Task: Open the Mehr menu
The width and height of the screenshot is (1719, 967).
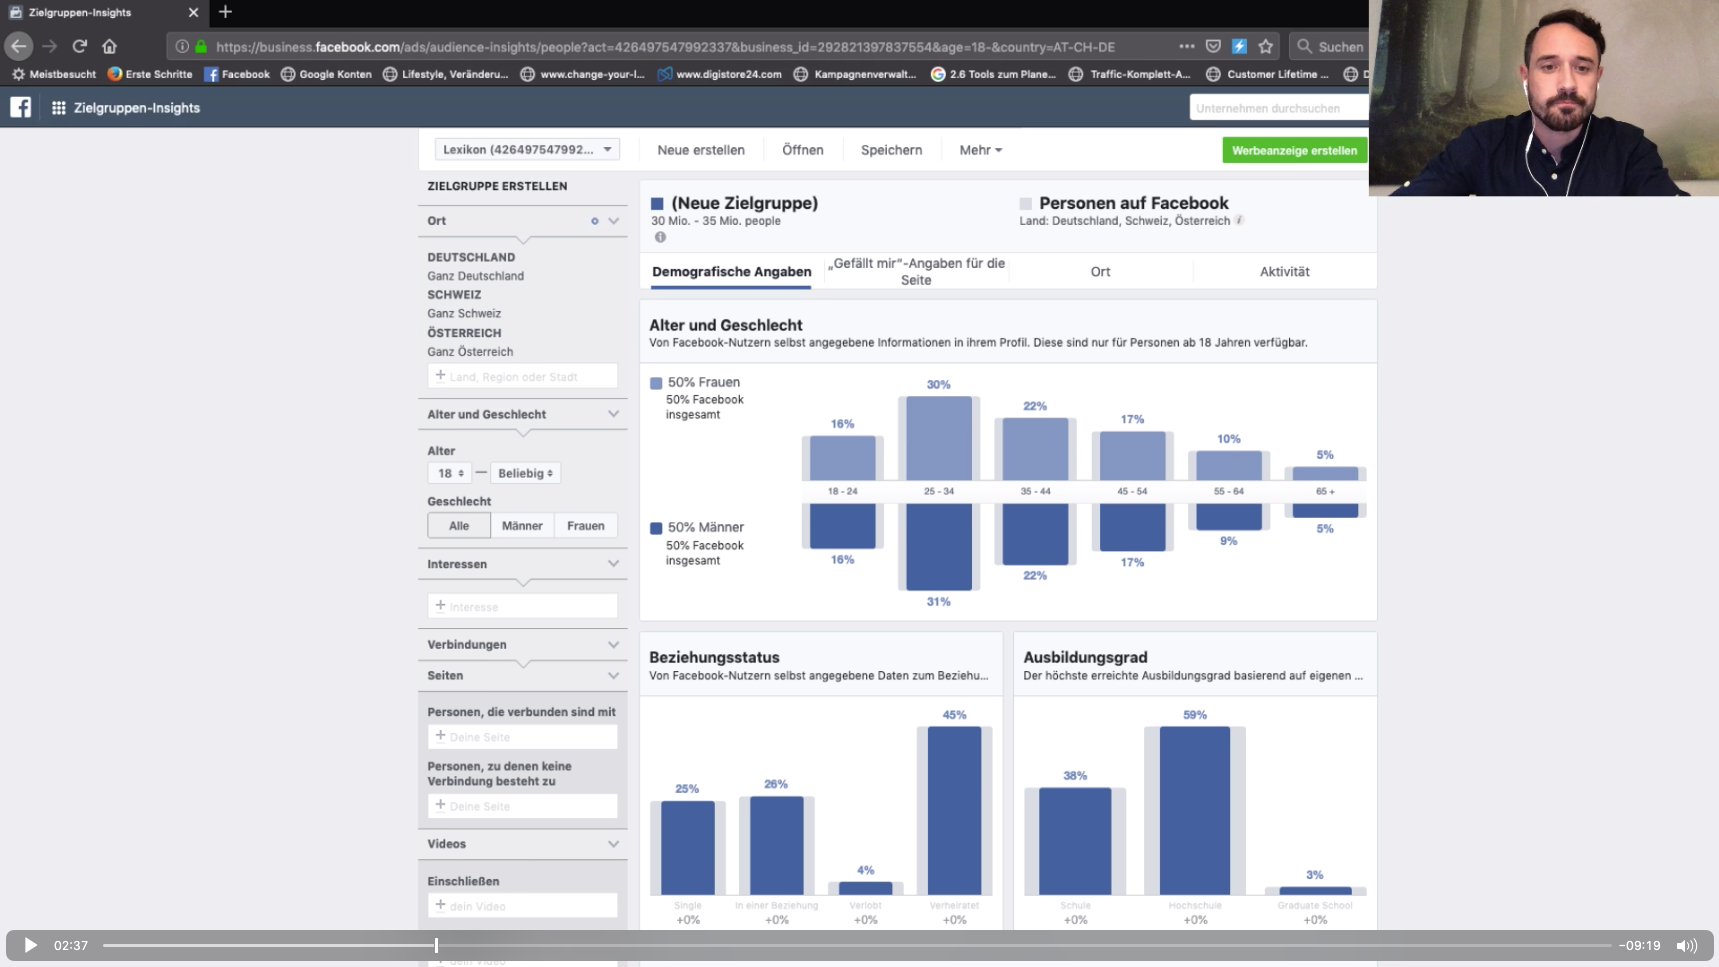Action: [979, 150]
